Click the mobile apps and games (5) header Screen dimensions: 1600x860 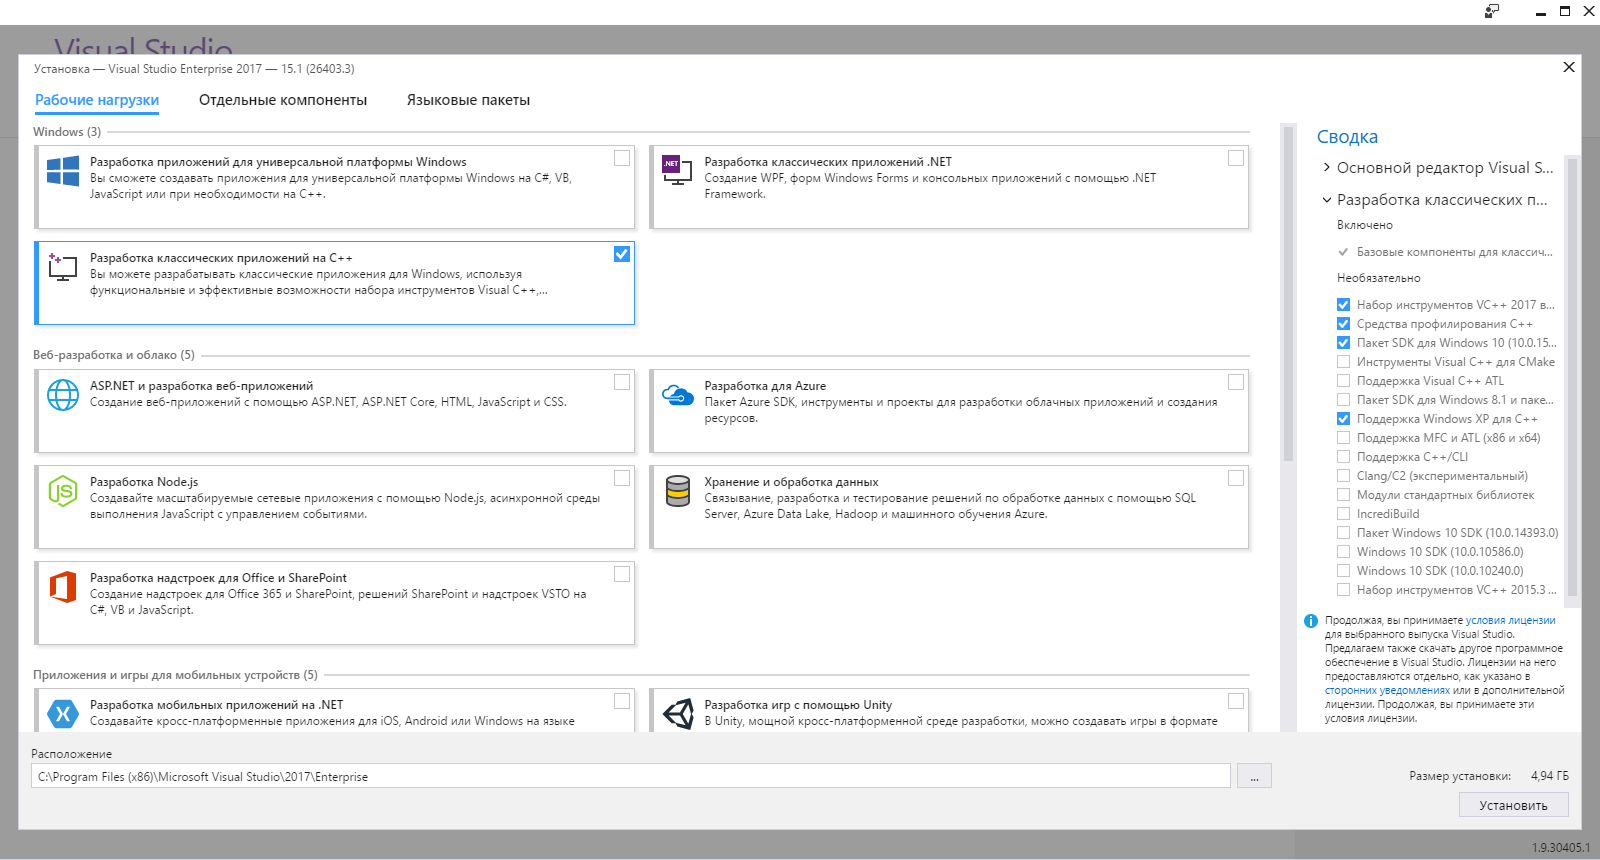tap(175, 675)
